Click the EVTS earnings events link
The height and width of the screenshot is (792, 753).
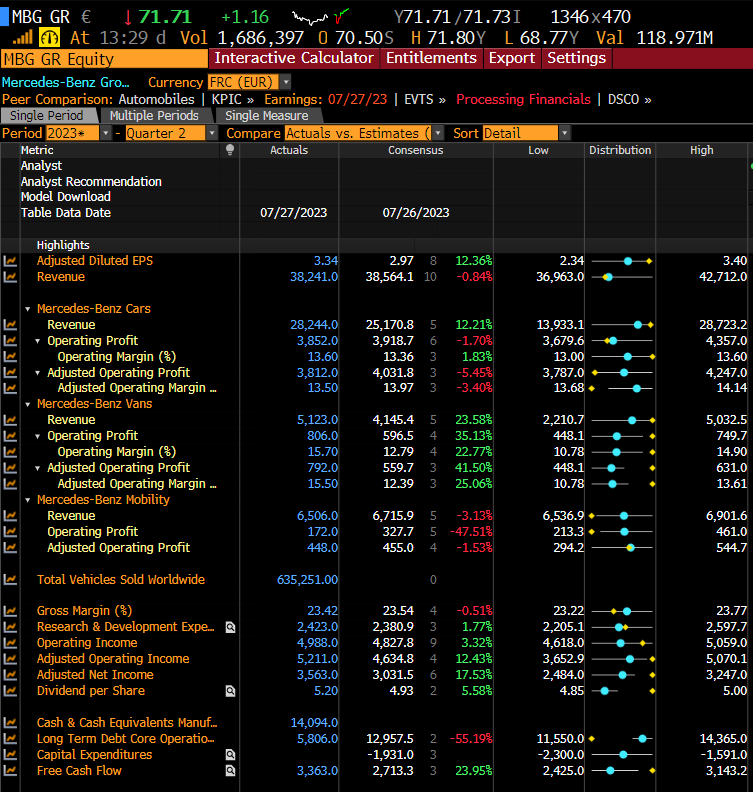coord(425,99)
